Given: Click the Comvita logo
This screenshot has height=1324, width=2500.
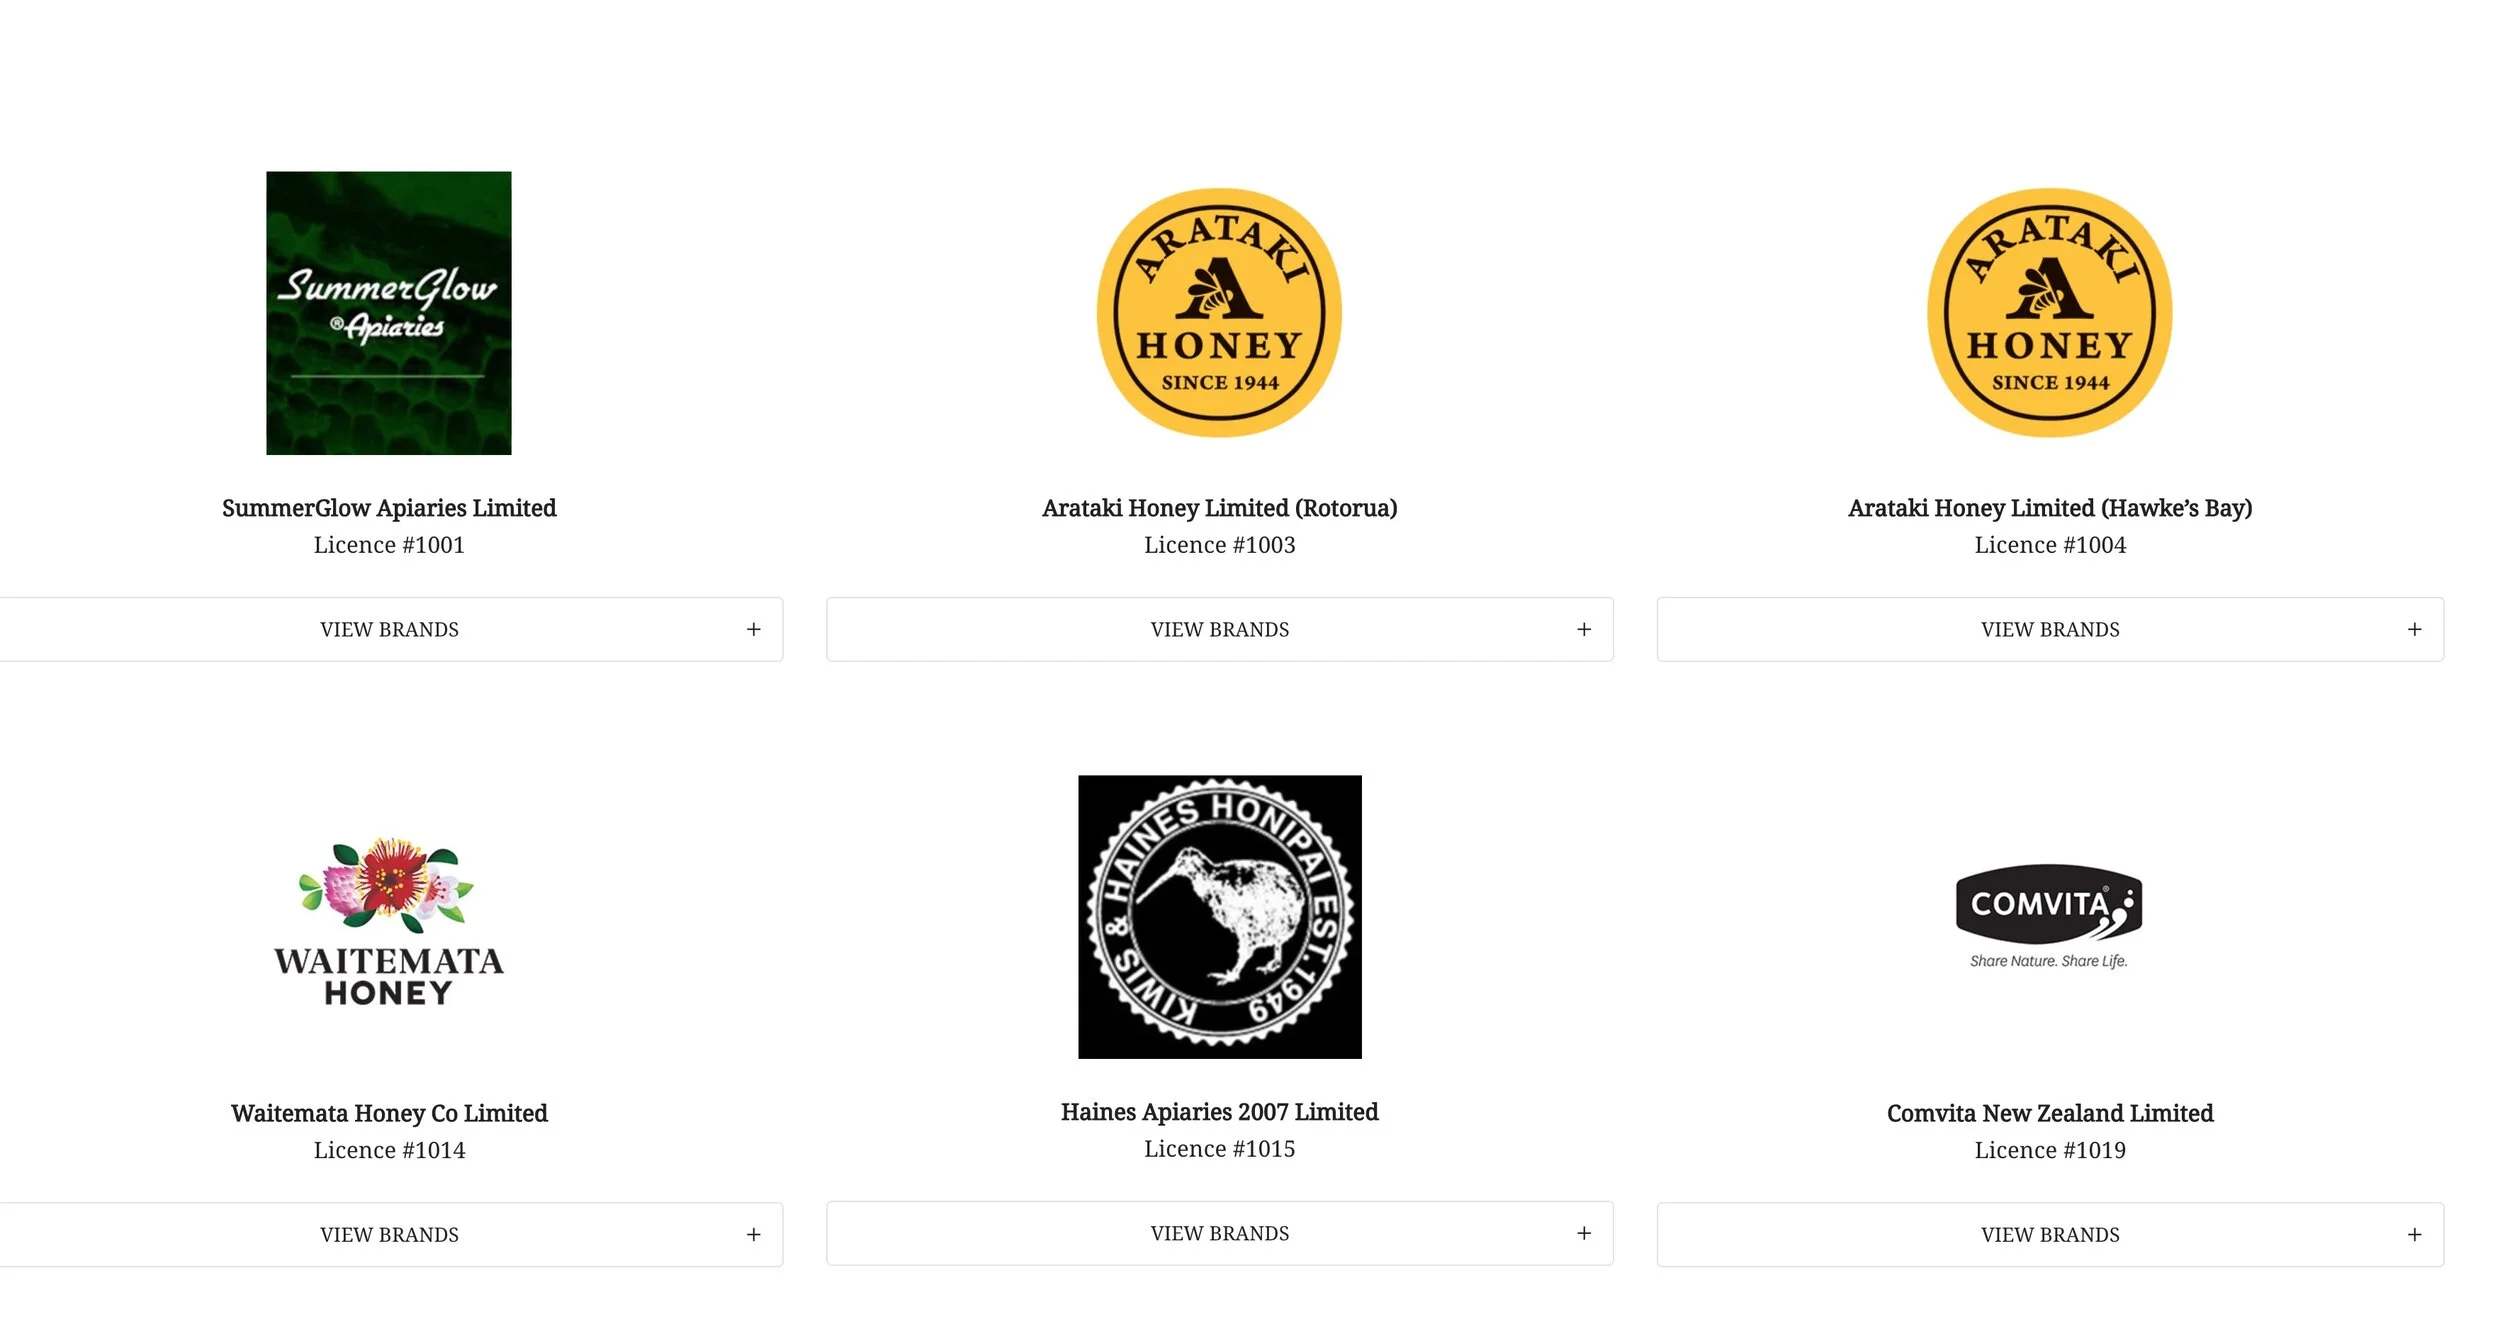Looking at the screenshot, I should pos(2049,916).
